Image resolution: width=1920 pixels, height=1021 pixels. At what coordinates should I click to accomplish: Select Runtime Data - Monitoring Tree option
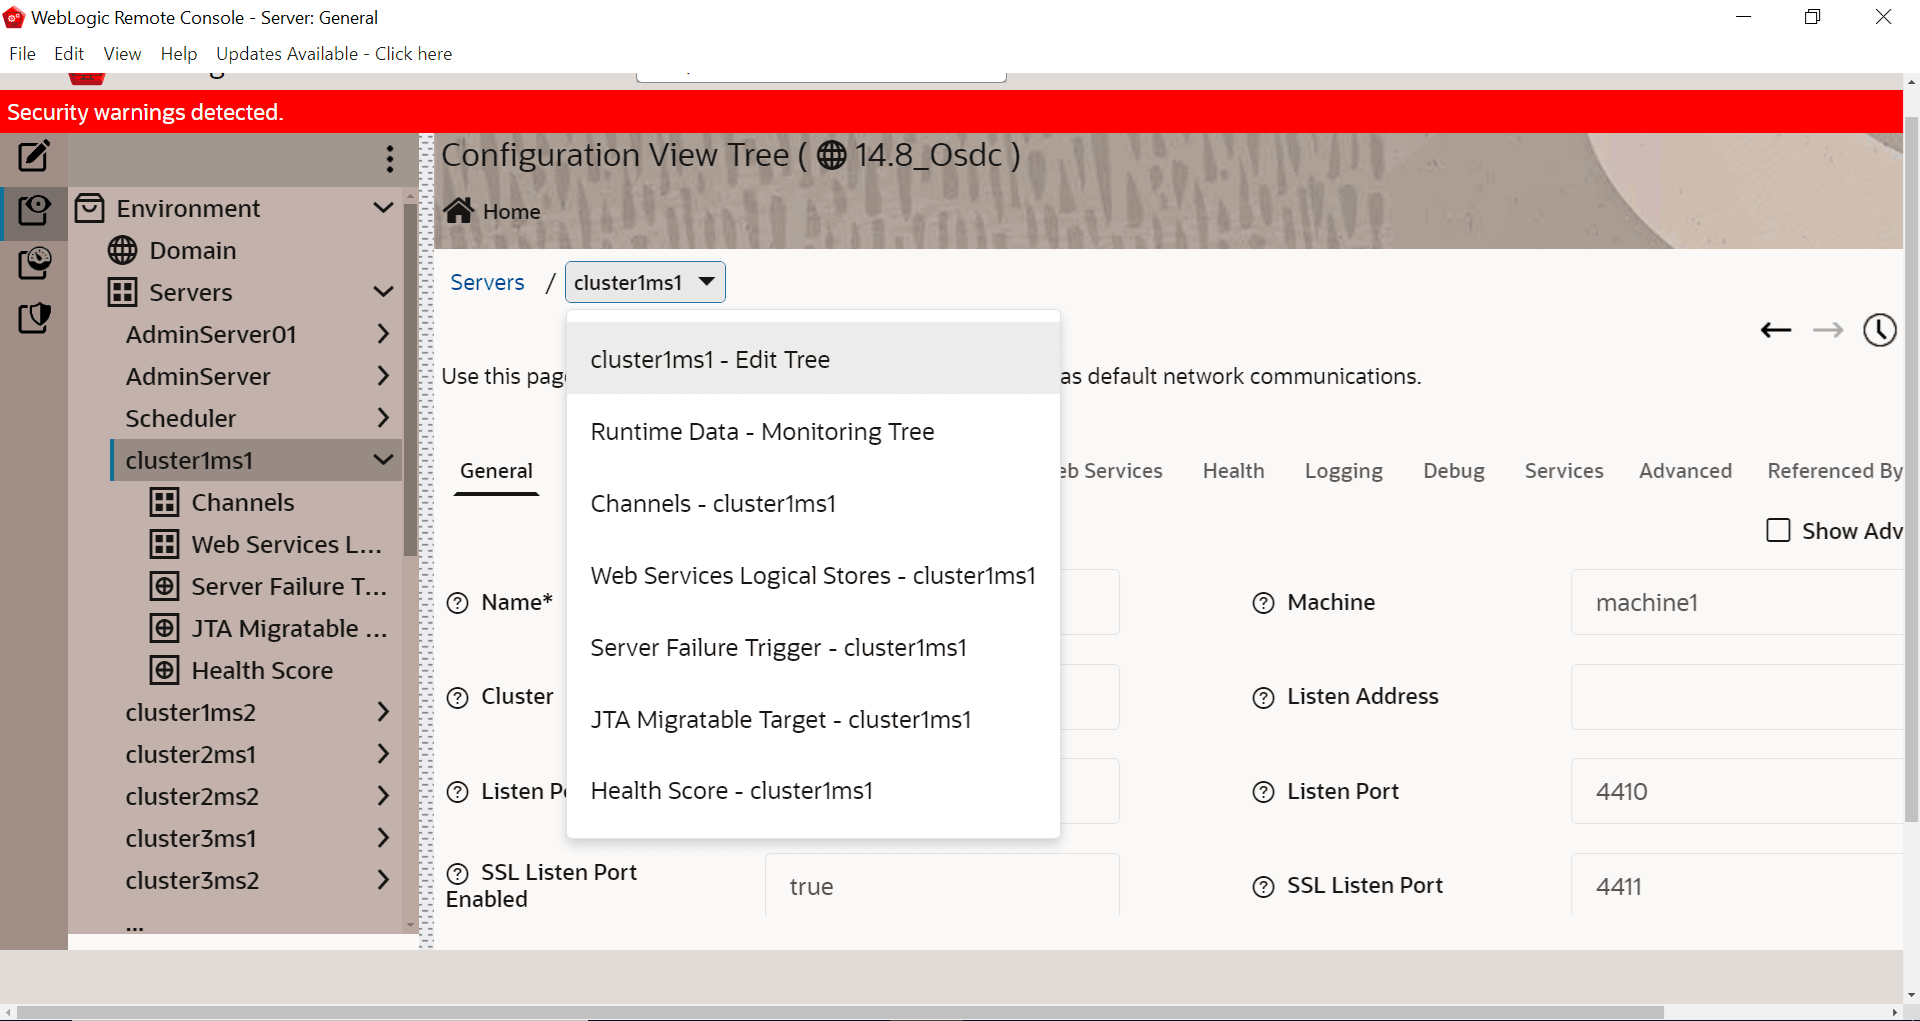point(762,432)
